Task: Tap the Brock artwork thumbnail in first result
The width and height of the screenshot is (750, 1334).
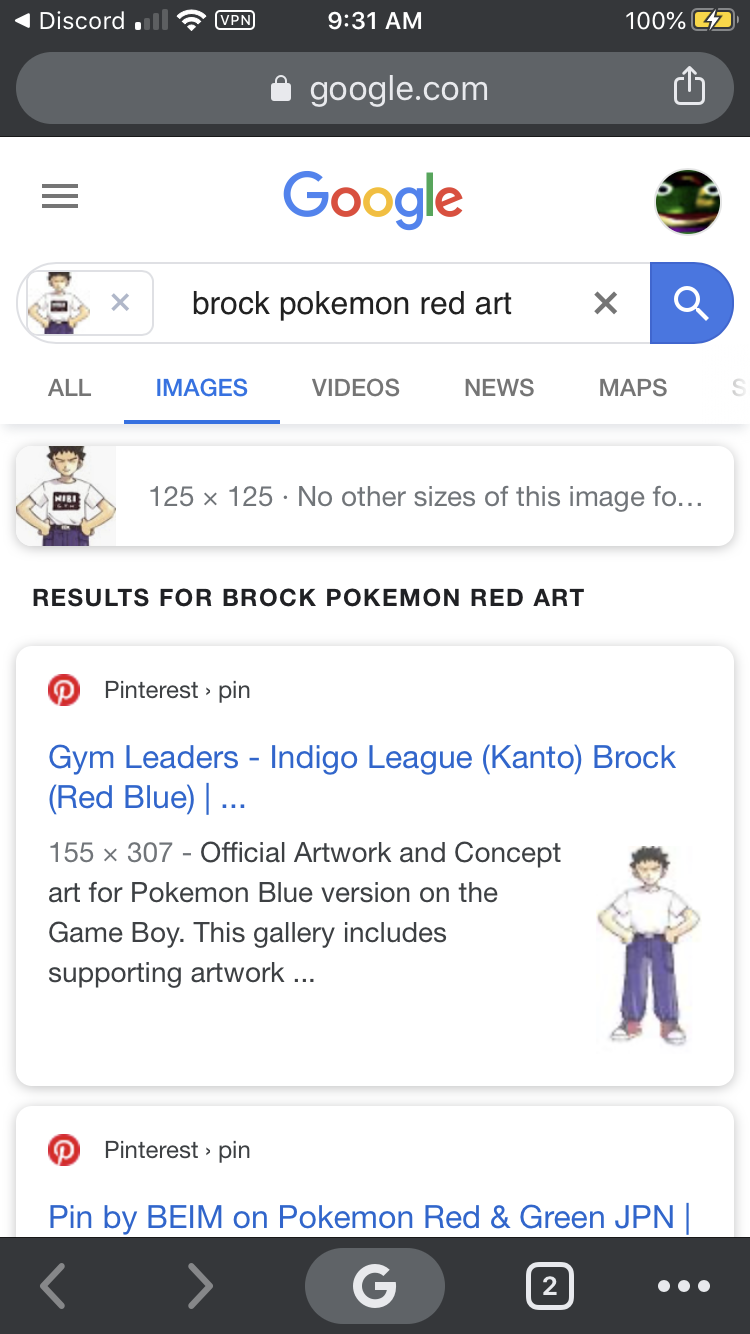Action: click(648, 944)
